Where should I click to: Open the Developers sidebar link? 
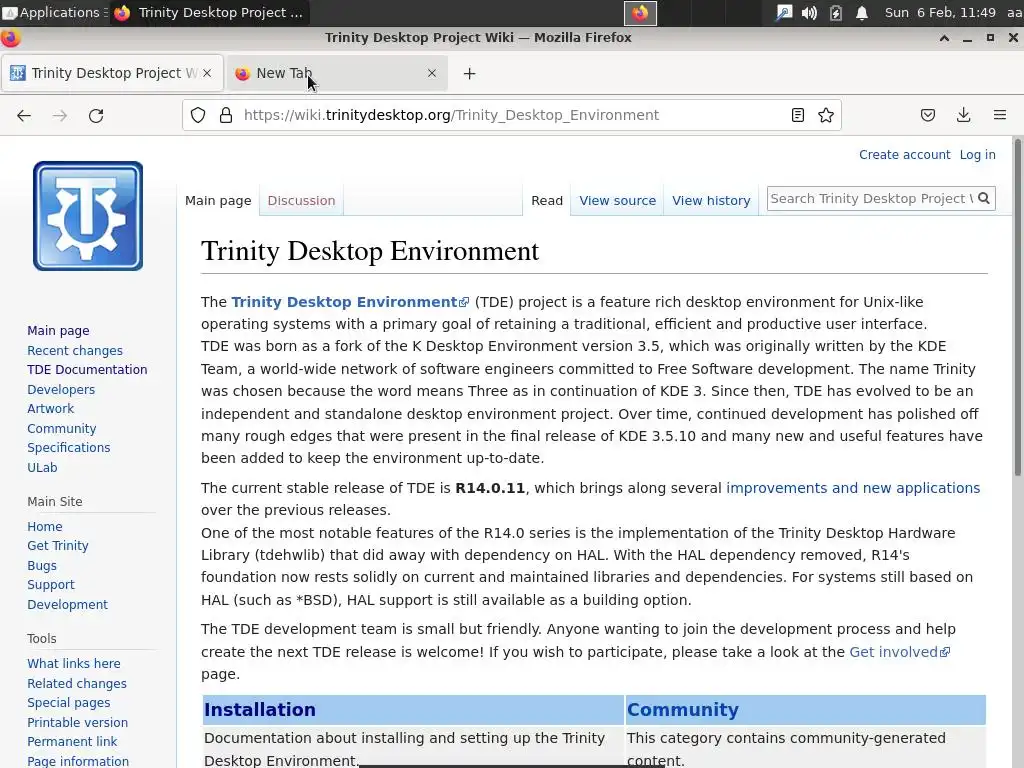click(61, 389)
